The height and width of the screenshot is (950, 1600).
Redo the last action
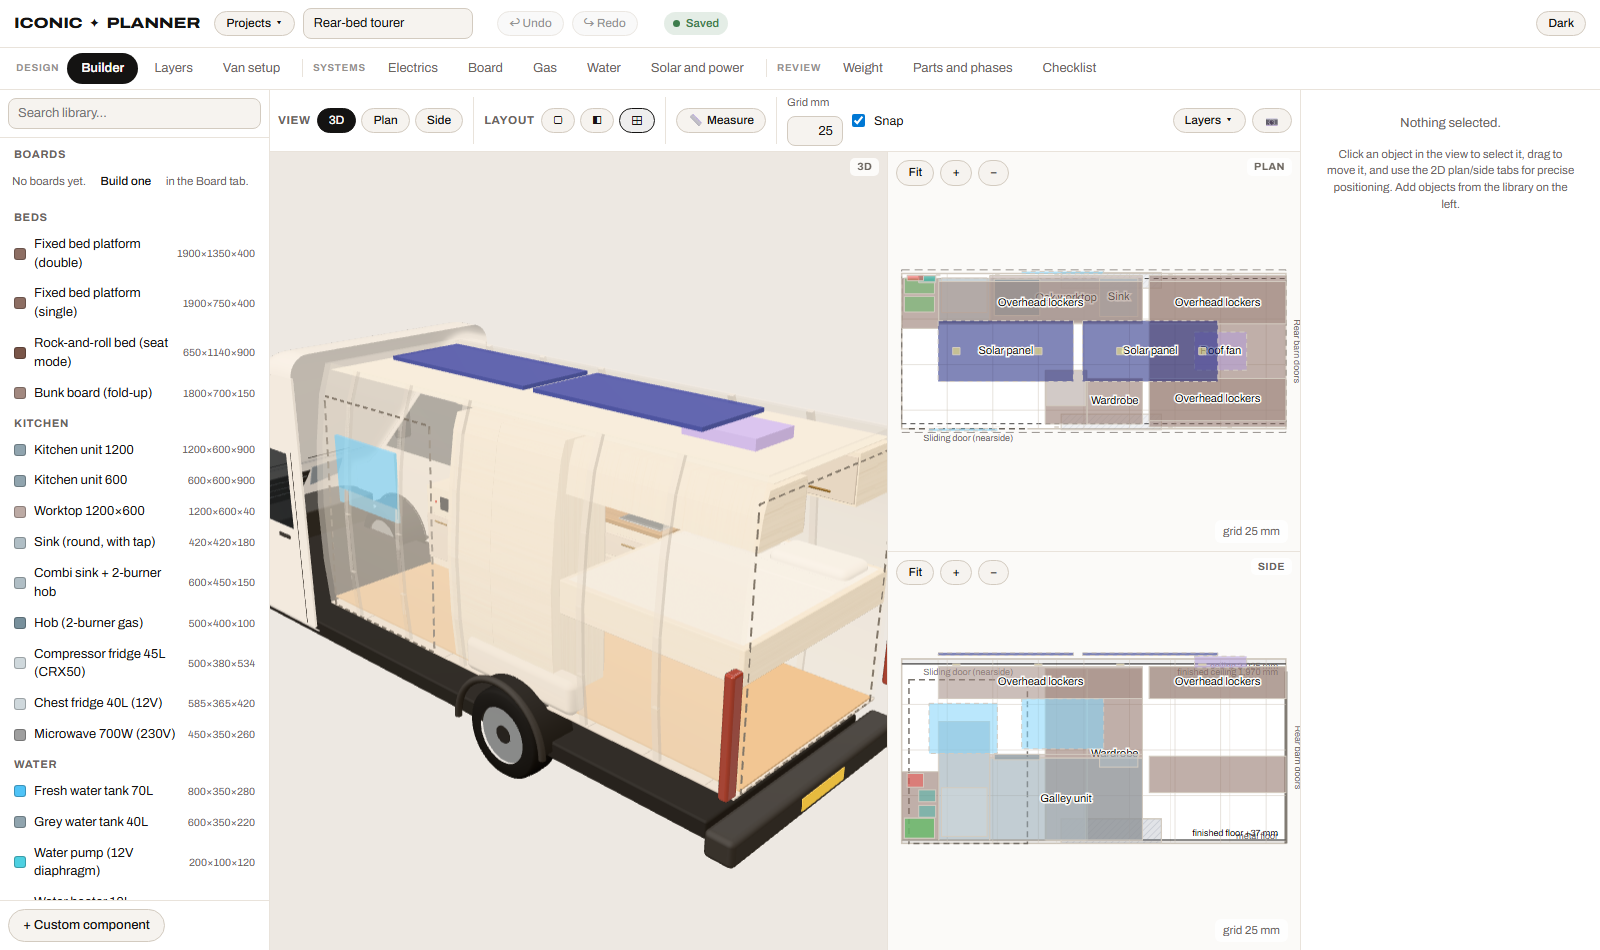tap(605, 23)
